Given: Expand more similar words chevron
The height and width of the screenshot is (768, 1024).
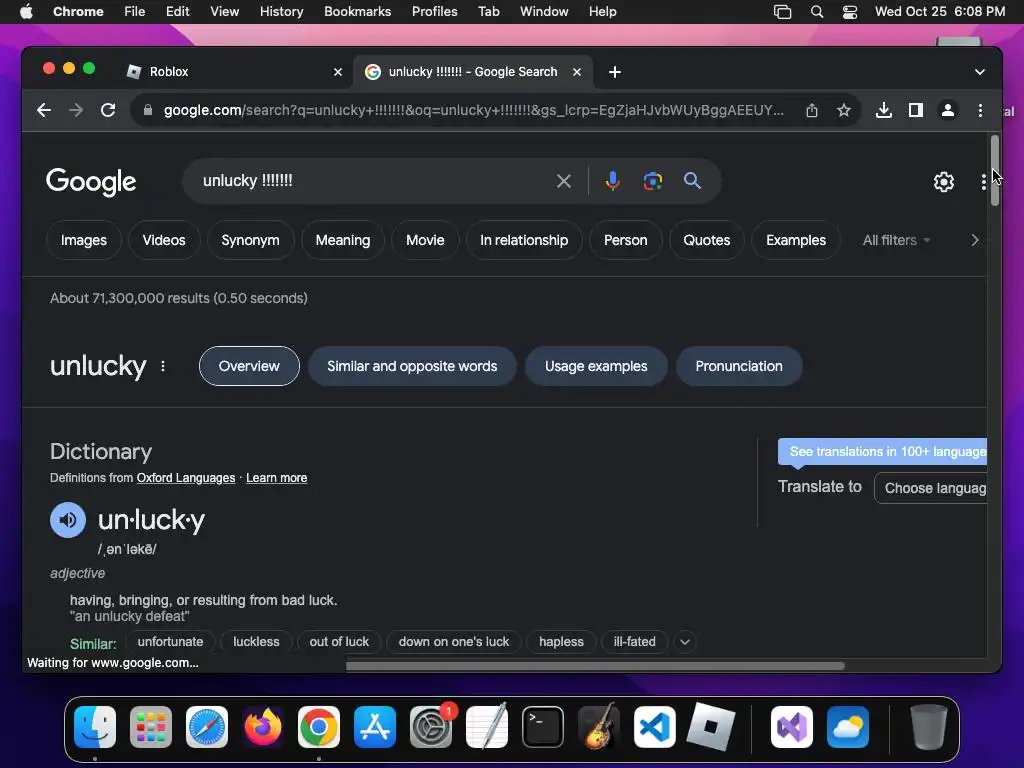Looking at the screenshot, I should coord(684,642).
